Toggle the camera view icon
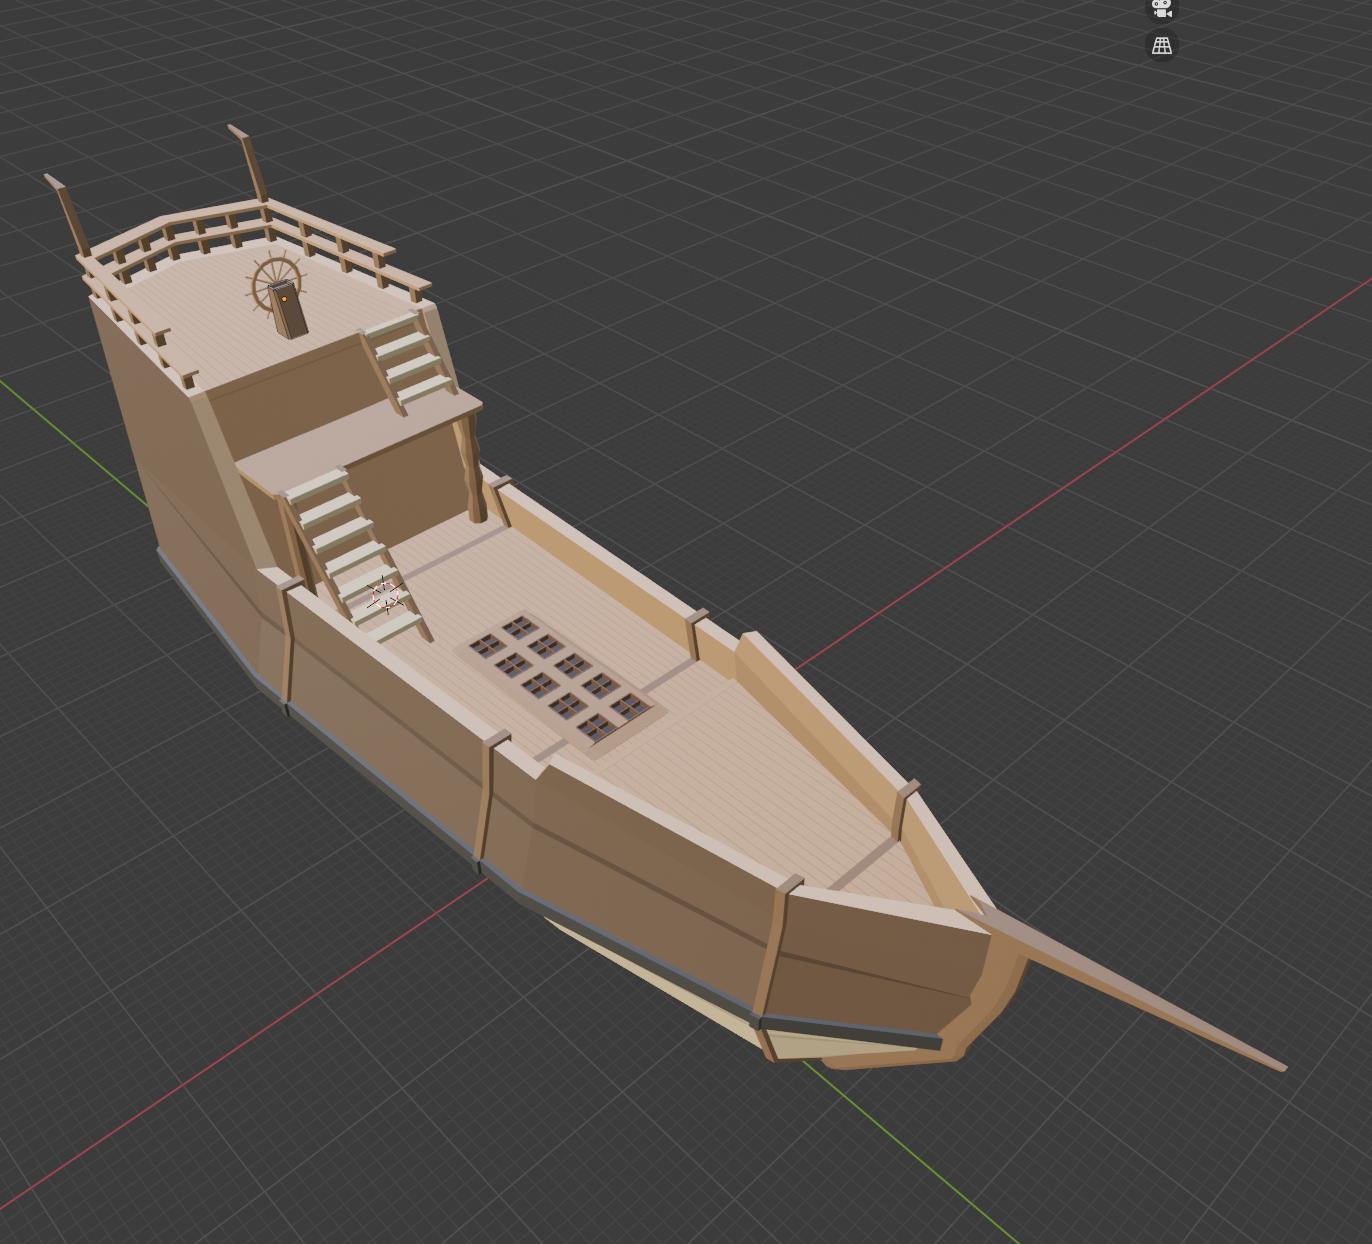Image resolution: width=1372 pixels, height=1244 pixels. tap(1161, 8)
